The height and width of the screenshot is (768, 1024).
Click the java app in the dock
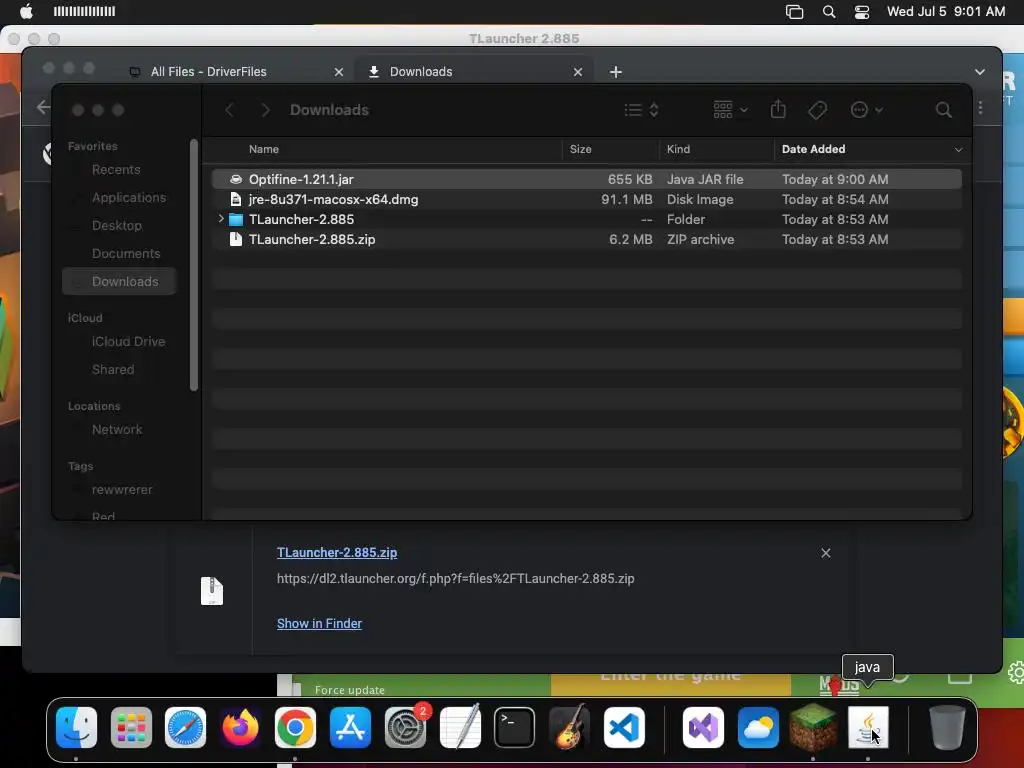coord(868,727)
